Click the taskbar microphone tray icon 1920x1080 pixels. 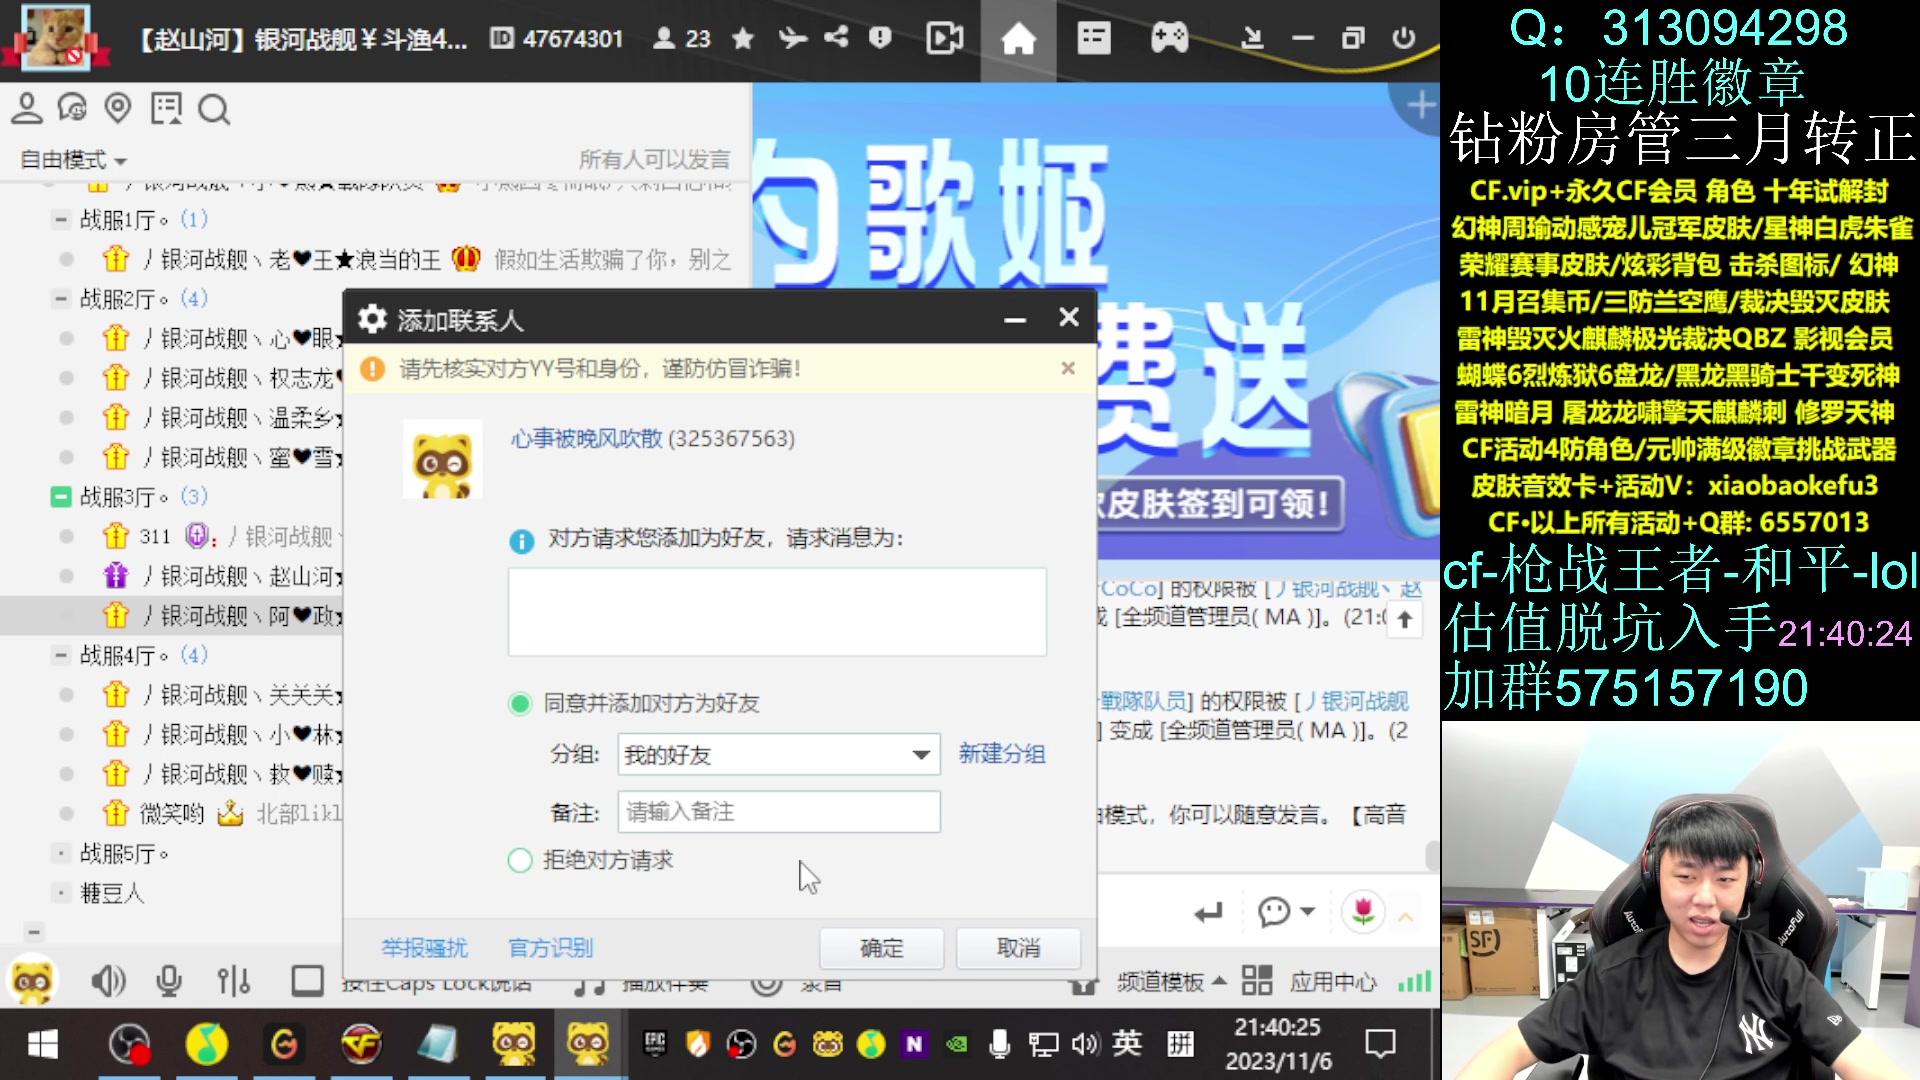pos(998,1045)
